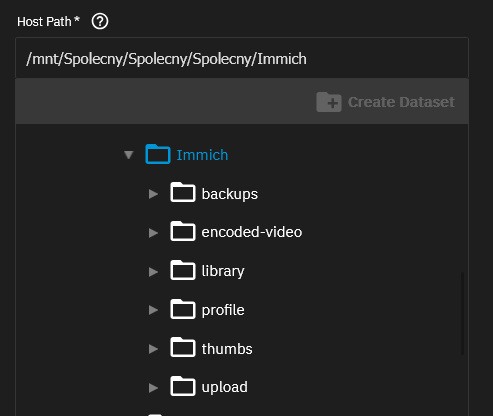
Task: Click the Host Path label
Action: (48, 22)
